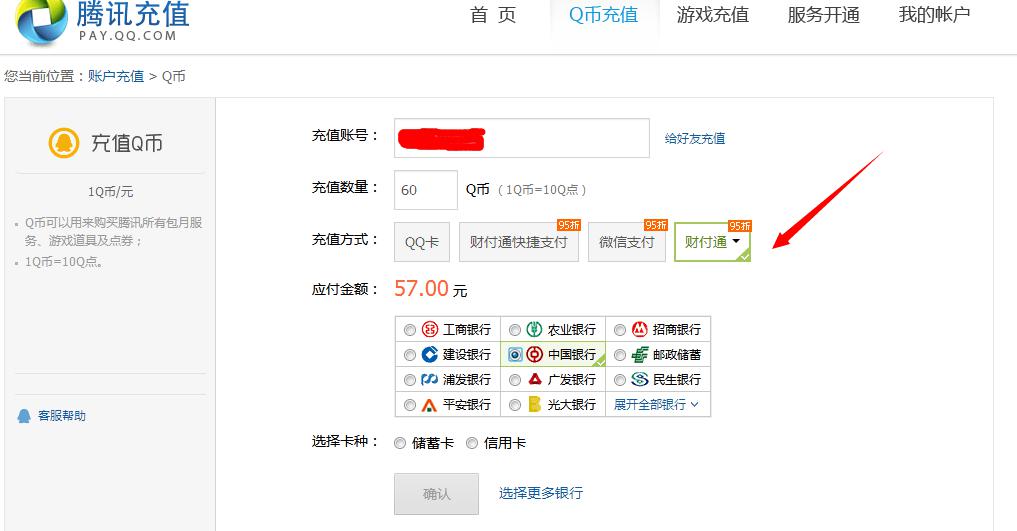Expand 展开全部银行 bank list
This screenshot has width=1017, height=531.
coord(656,405)
